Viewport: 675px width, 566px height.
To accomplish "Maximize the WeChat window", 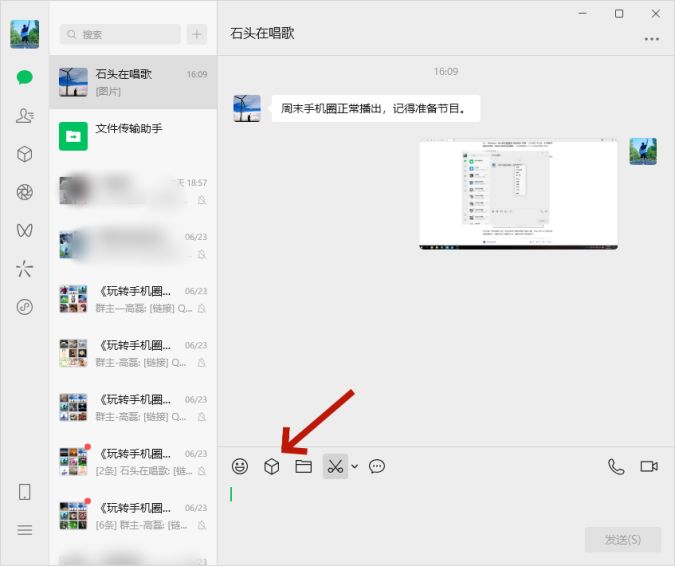I will 619,14.
